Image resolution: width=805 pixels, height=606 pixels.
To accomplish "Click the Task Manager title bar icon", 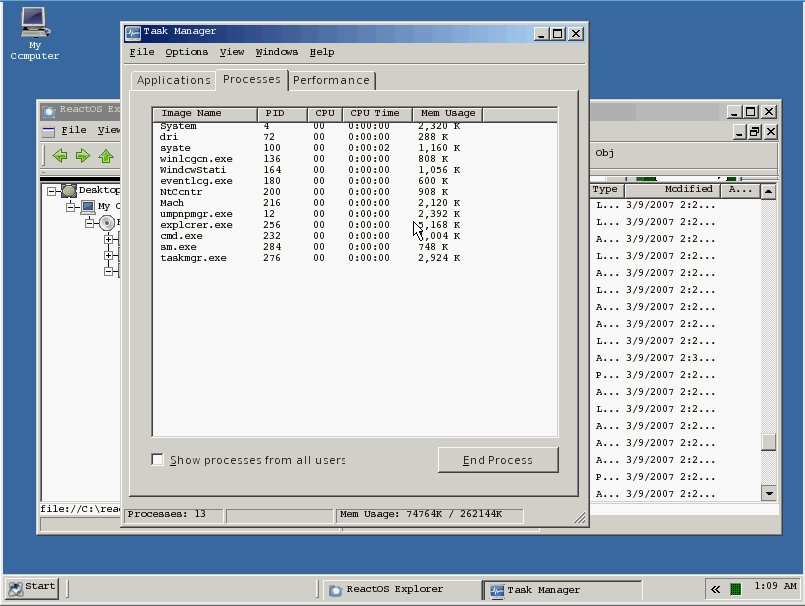I will point(133,32).
